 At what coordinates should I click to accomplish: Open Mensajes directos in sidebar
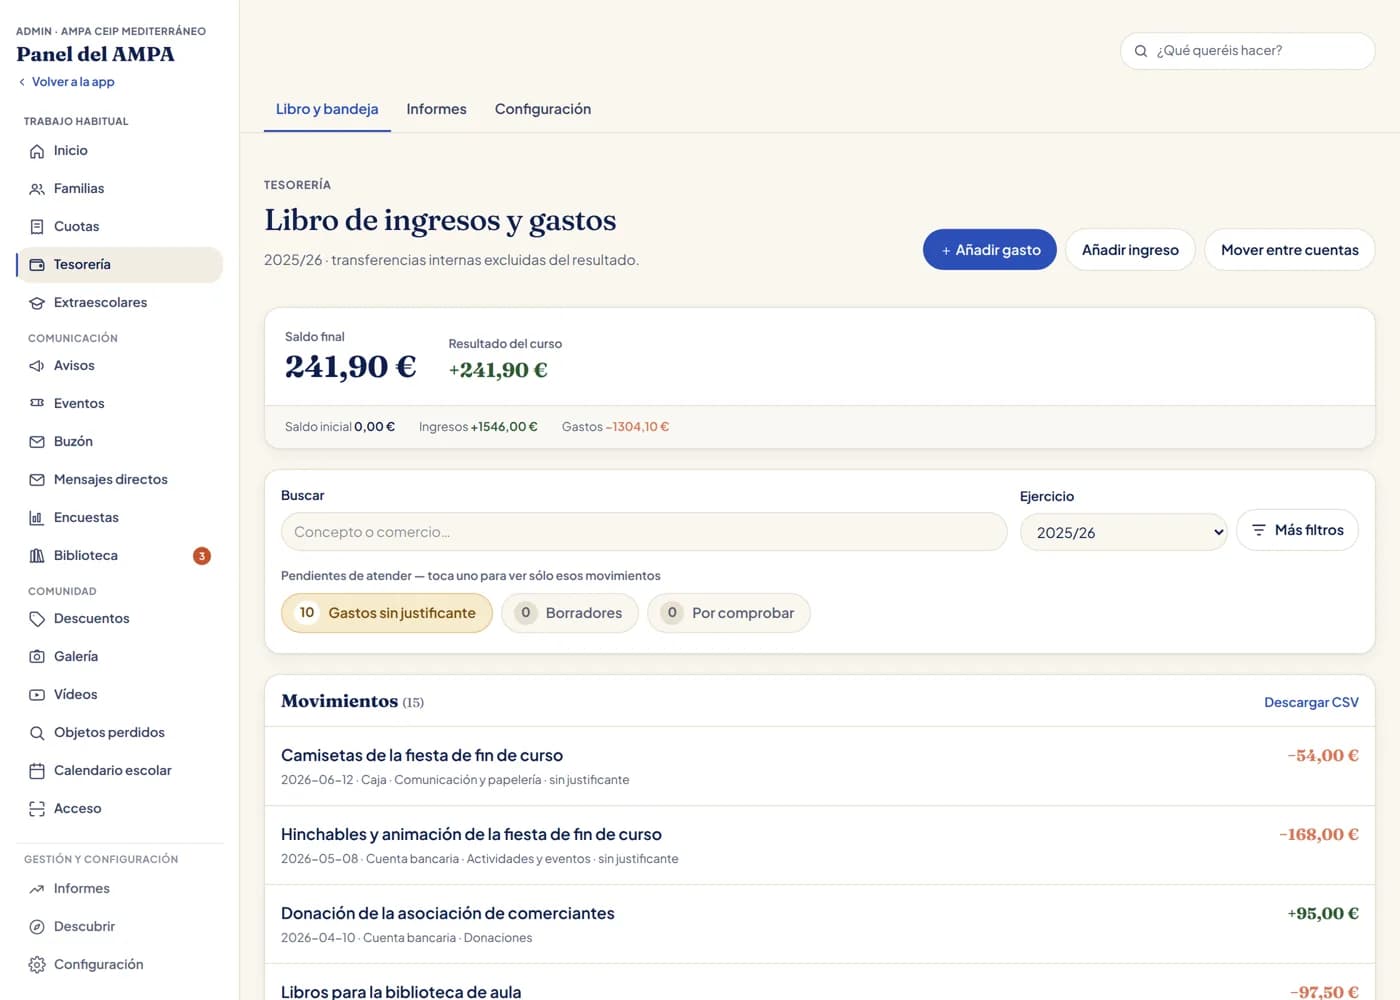tap(120, 480)
